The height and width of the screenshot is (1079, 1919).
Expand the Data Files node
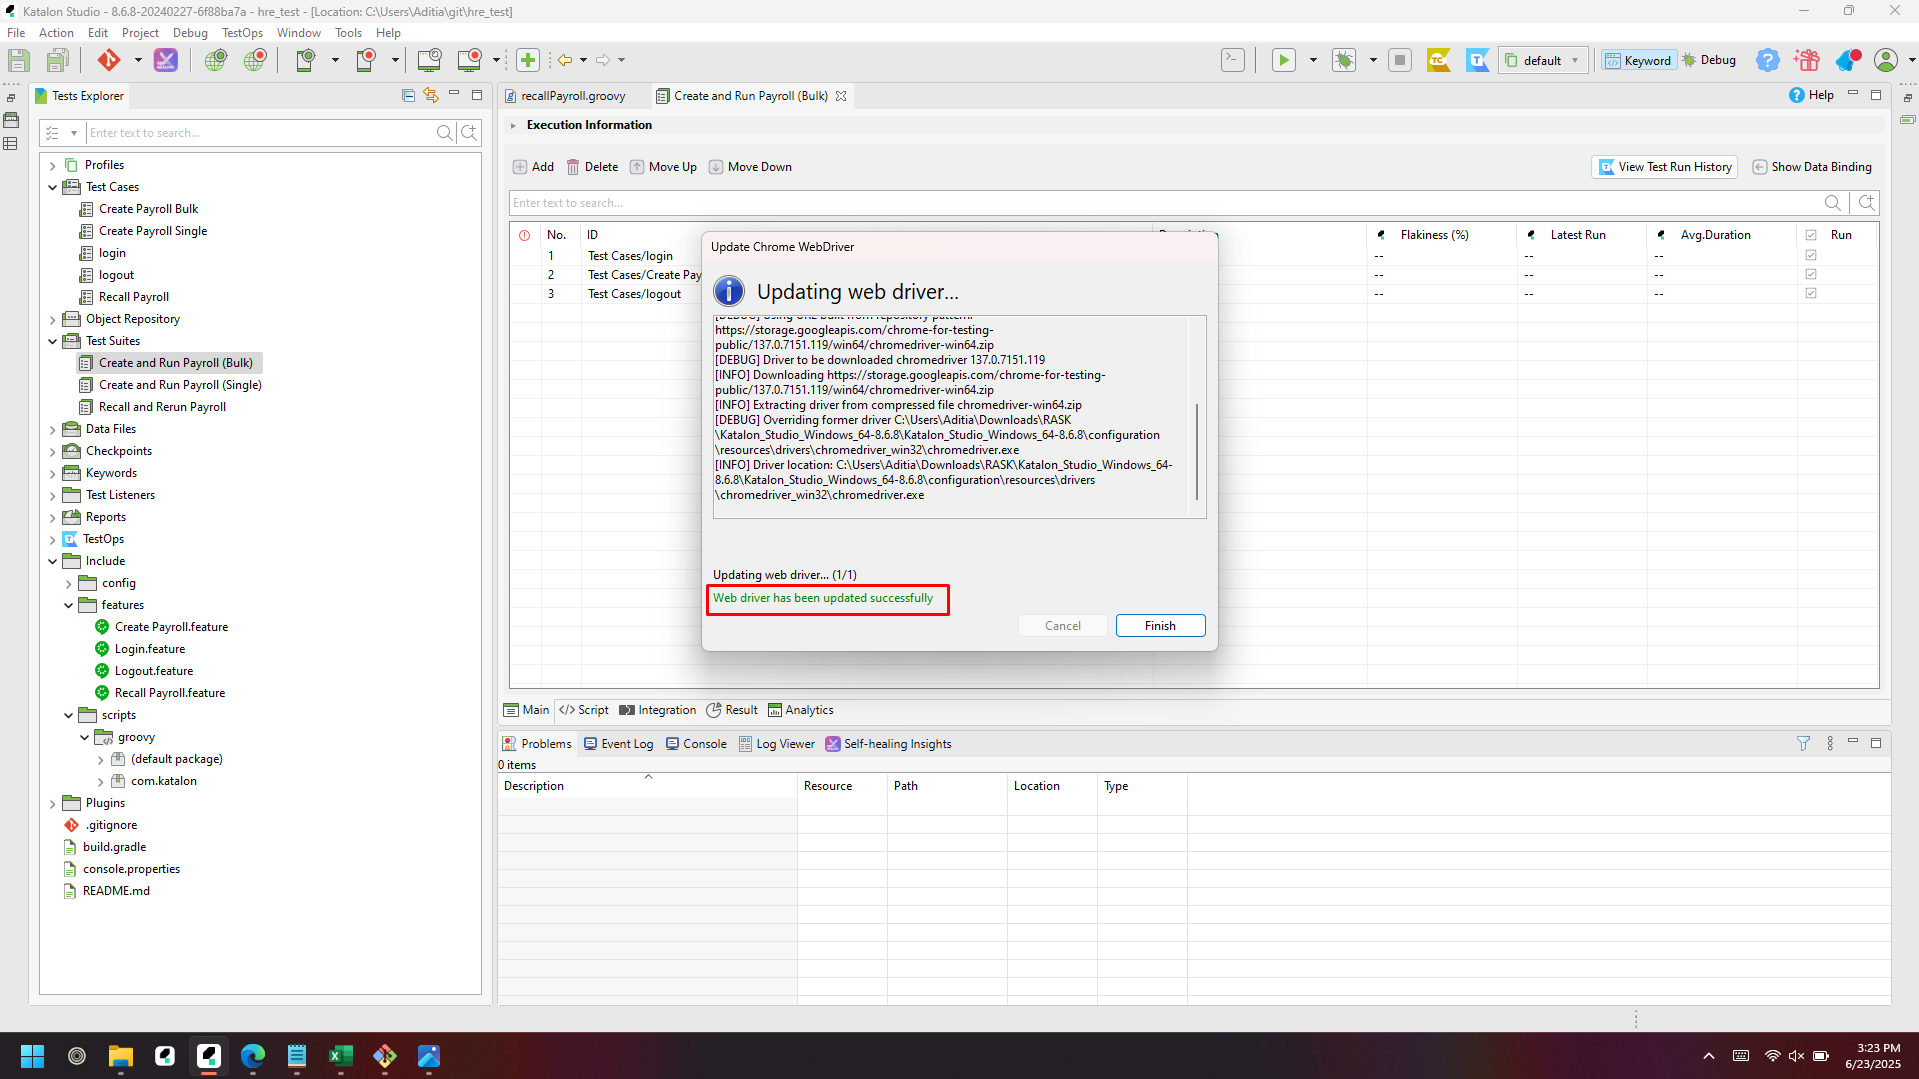point(52,429)
